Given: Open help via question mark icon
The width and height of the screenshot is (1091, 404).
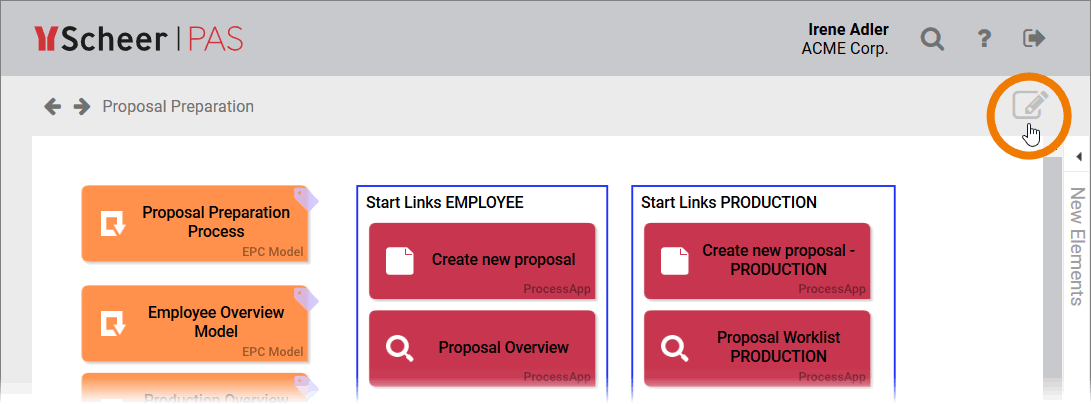Looking at the screenshot, I should click(983, 39).
